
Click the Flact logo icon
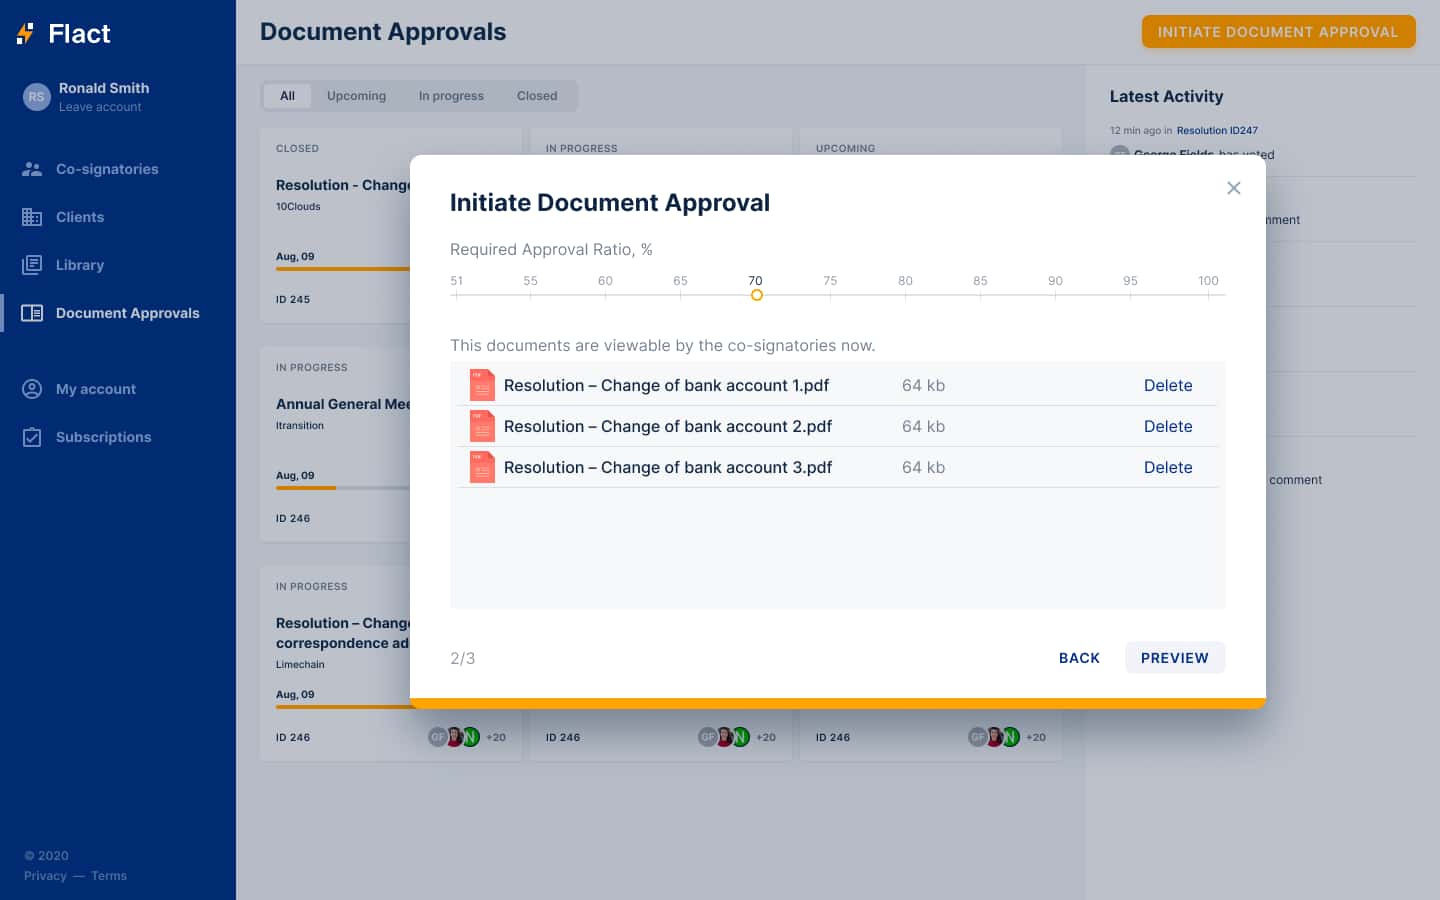[x=26, y=34]
